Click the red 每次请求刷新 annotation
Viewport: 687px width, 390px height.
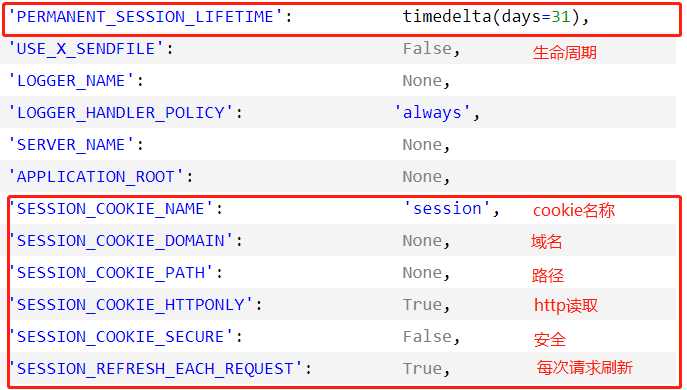click(x=585, y=367)
